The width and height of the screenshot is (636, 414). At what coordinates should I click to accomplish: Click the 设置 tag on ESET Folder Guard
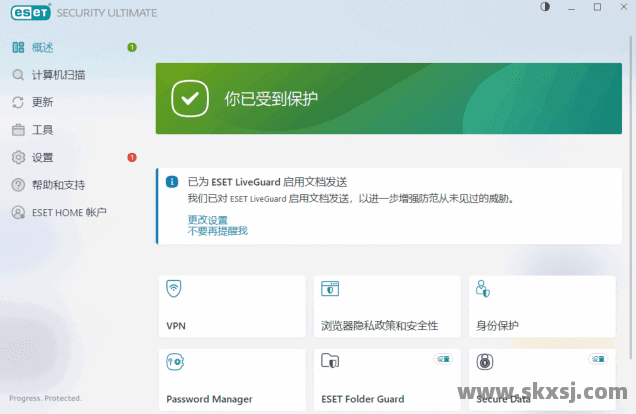[443, 357]
